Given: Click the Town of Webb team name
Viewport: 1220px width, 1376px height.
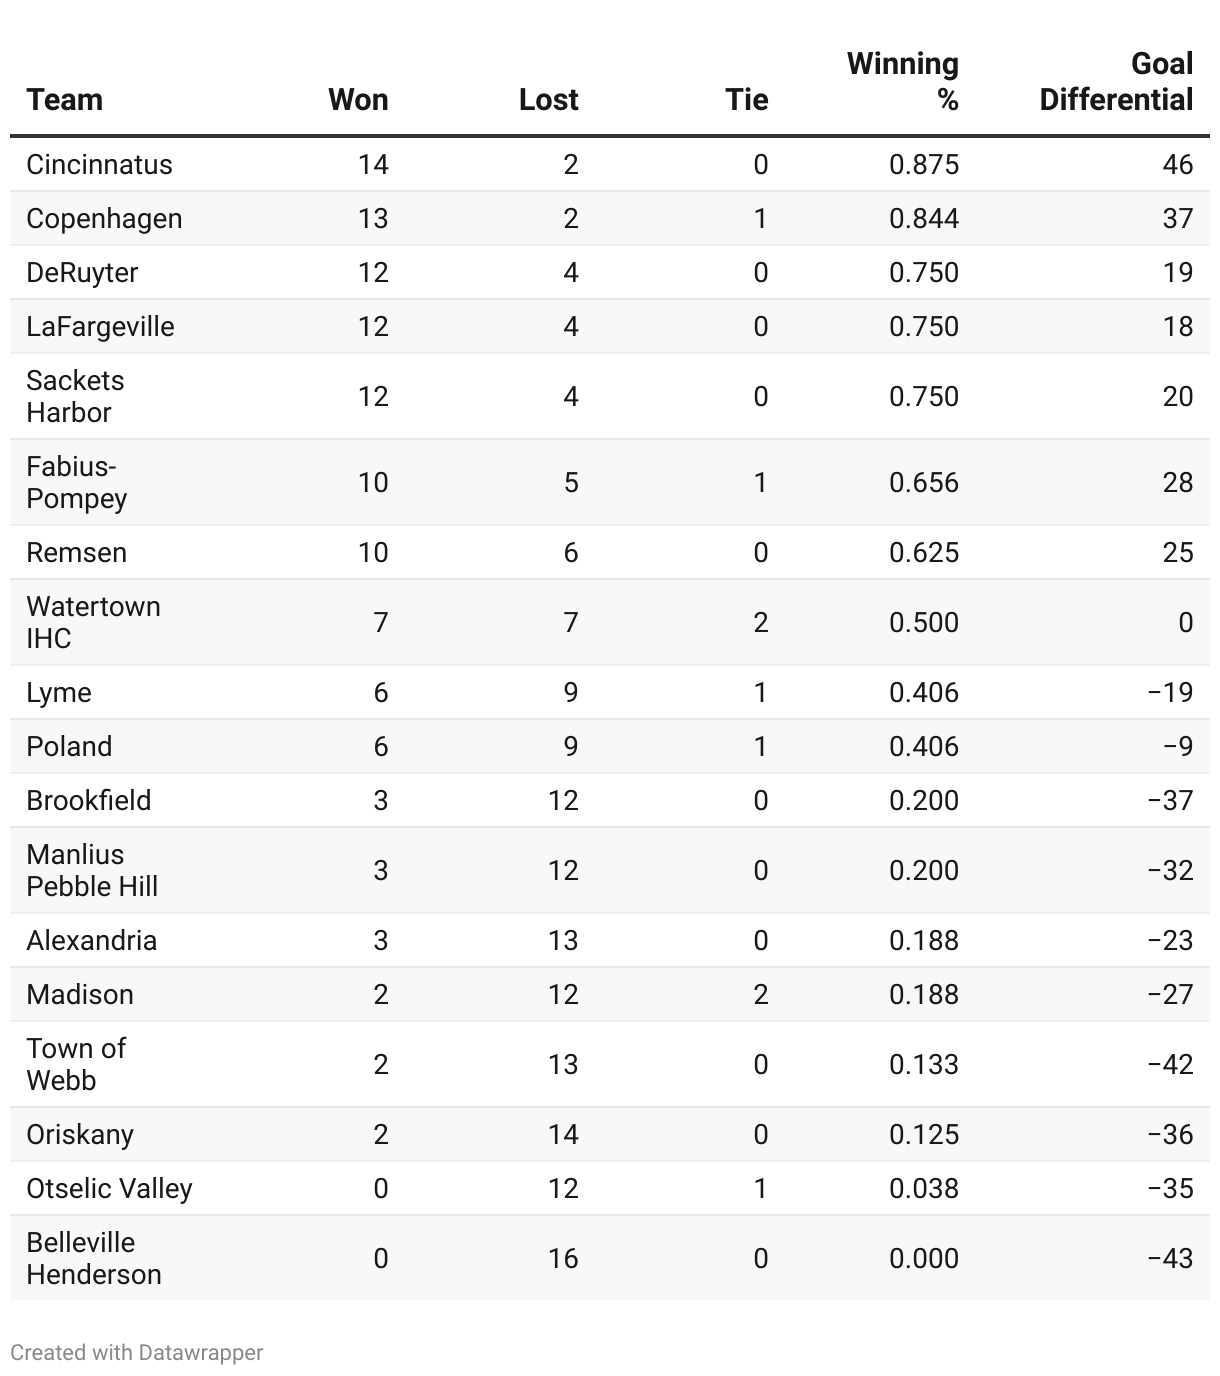Looking at the screenshot, I should tap(76, 1064).
